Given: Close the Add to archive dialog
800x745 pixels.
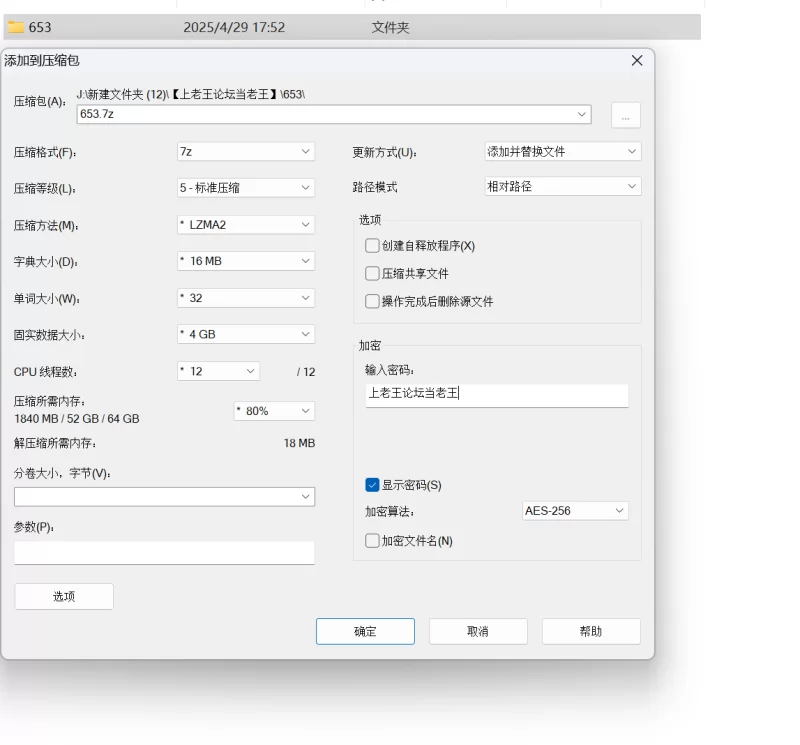Looking at the screenshot, I should [637, 61].
